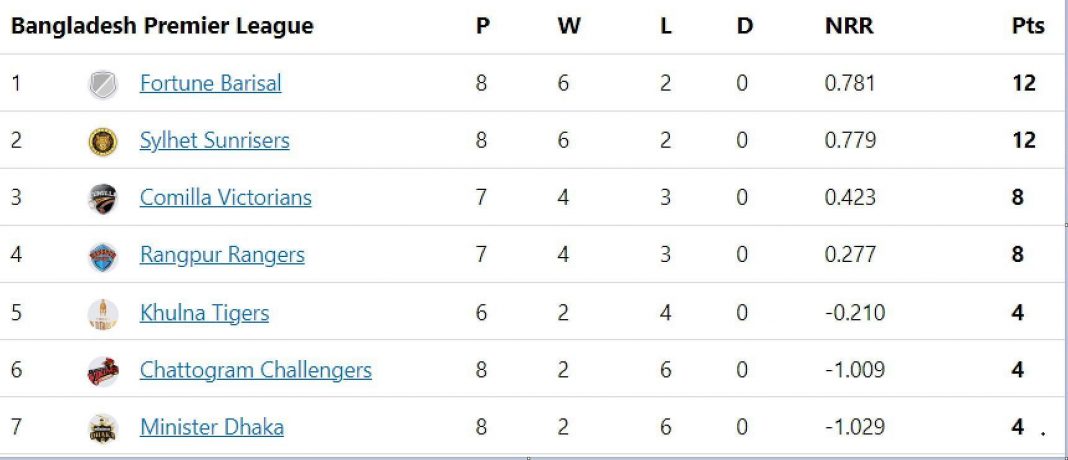Open the Minister Dhaka team link
Screen dimensions: 1068x460
[x=212, y=427]
